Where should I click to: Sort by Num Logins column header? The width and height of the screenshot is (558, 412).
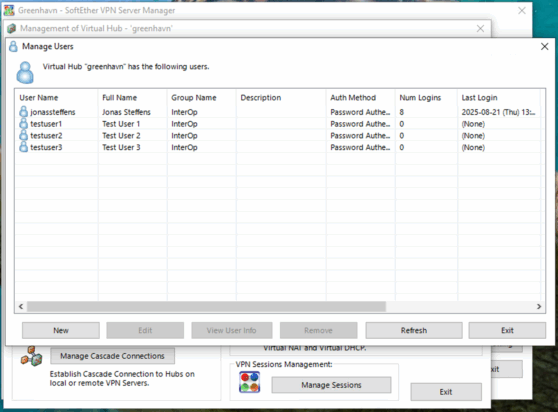click(426, 97)
